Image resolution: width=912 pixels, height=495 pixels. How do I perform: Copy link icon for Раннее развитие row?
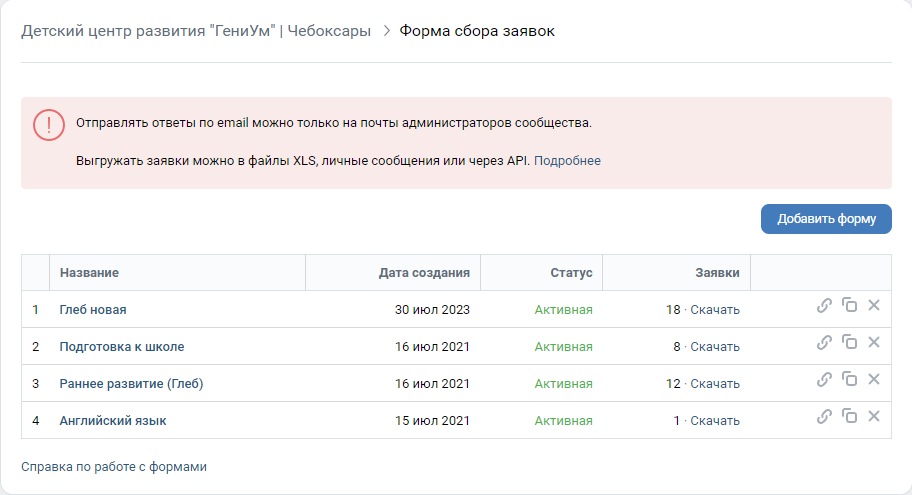pos(824,380)
